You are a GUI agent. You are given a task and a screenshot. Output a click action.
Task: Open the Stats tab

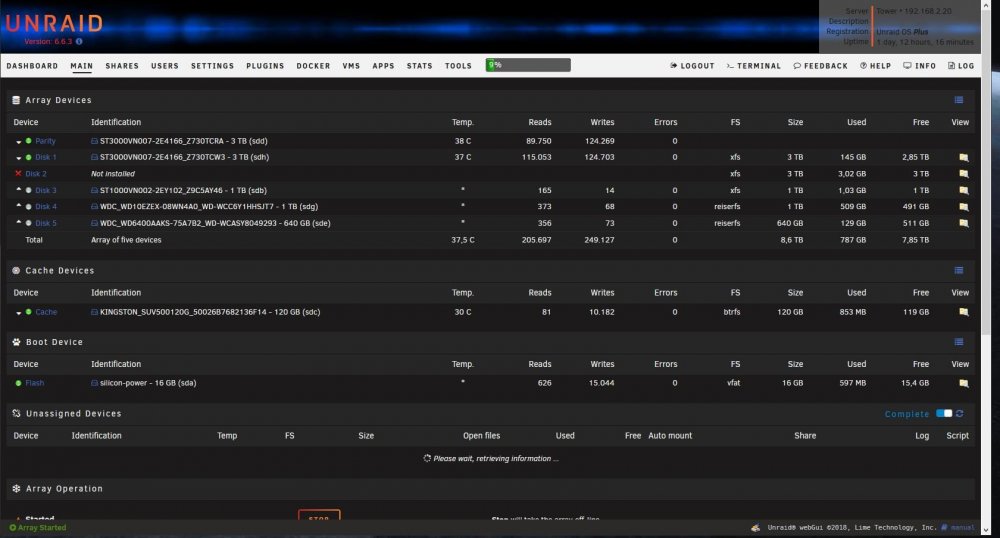[420, 66]
